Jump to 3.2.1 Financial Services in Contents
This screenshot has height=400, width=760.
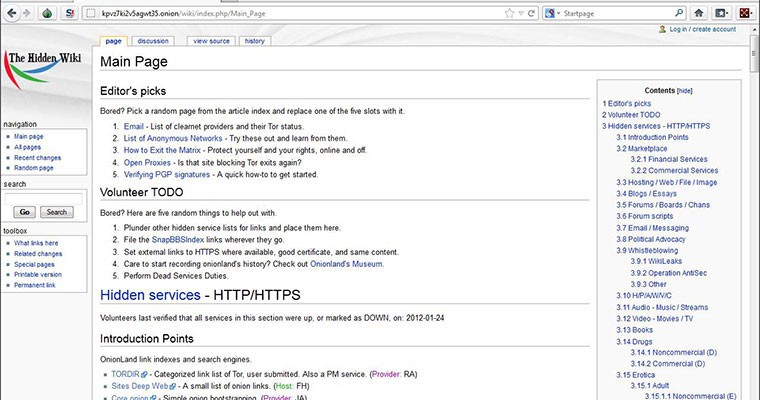(668, 160)
